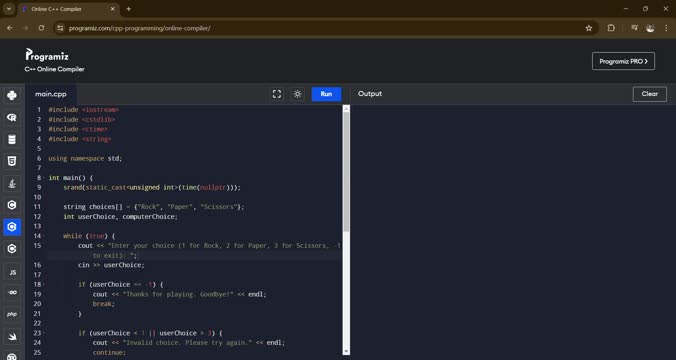Clear the output panel

[x=649, y=94]
